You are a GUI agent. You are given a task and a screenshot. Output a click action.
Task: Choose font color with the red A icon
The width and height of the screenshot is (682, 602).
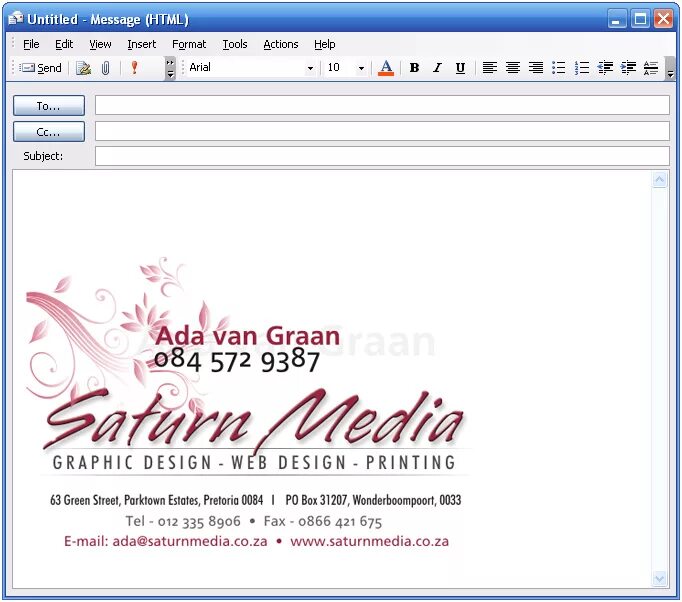coord(386,68)
